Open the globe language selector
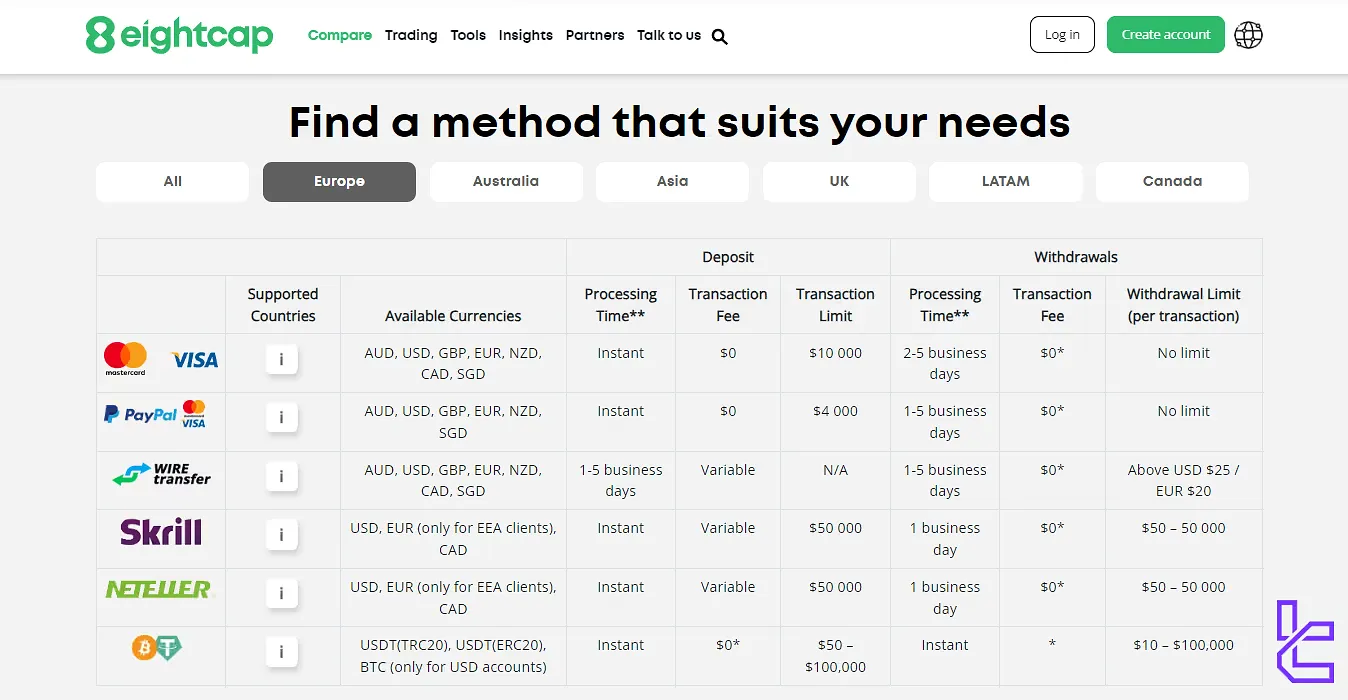Viewport: 1348px width, 700px height. [x=1248, y=35]
